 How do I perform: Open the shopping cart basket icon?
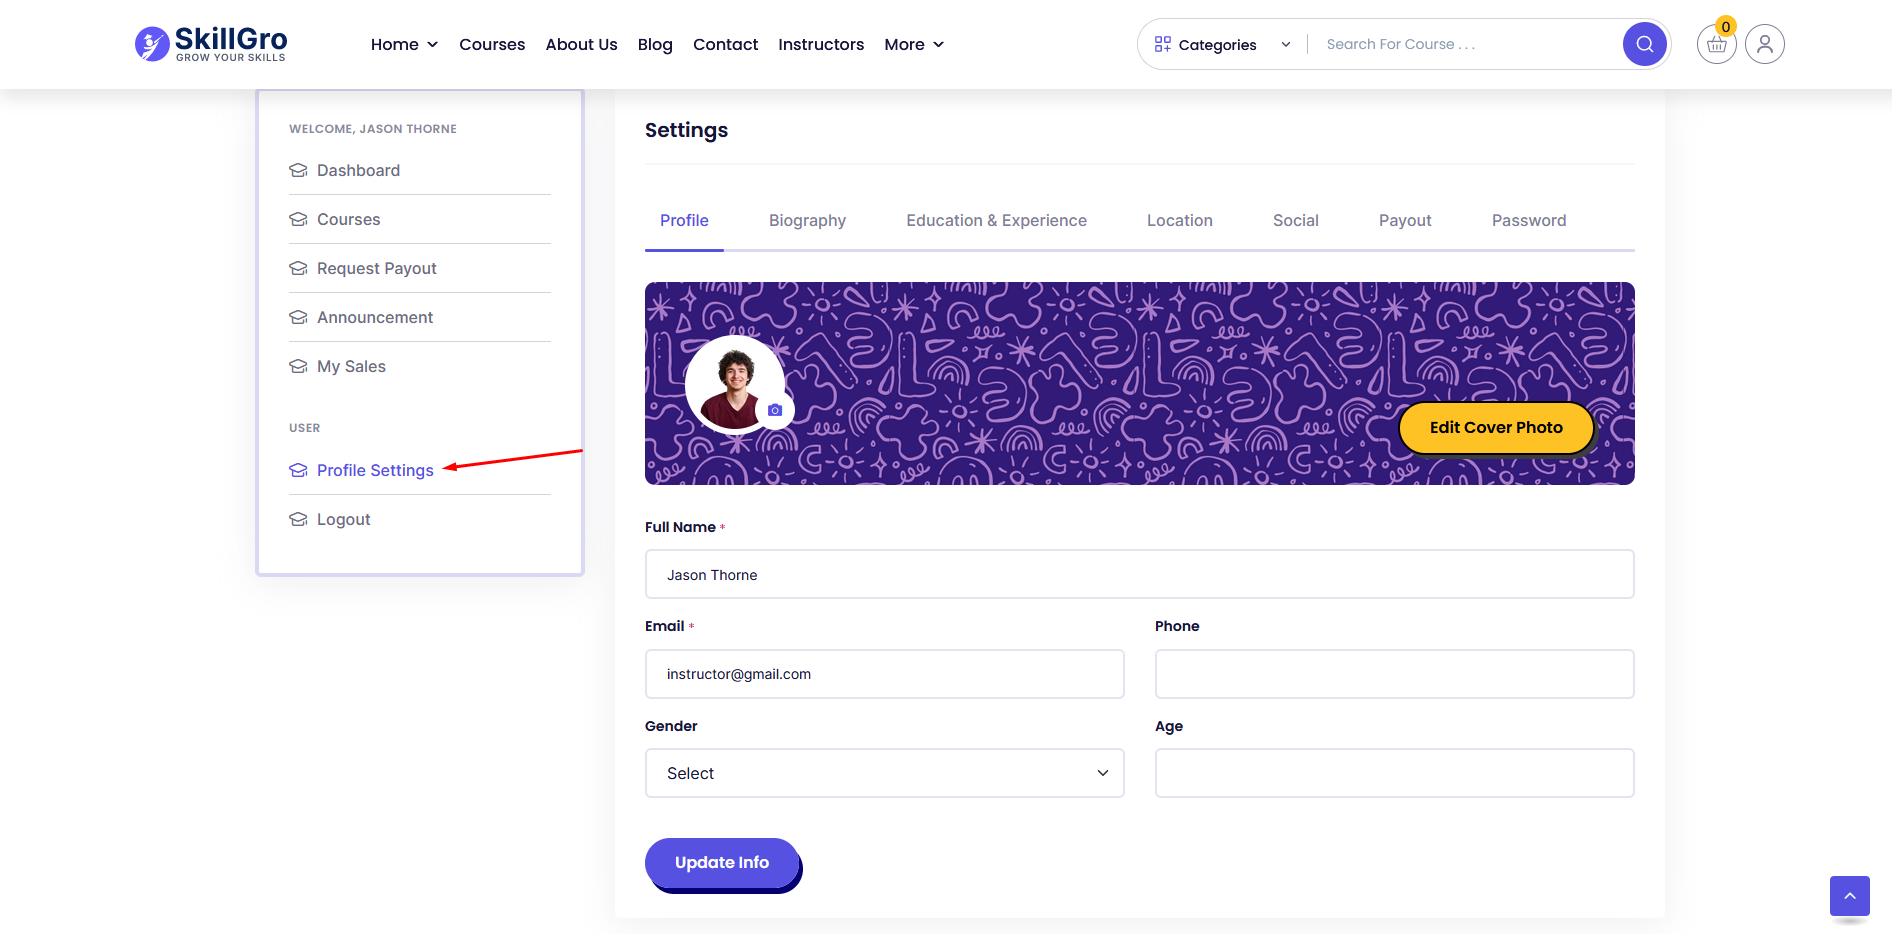1716,44
